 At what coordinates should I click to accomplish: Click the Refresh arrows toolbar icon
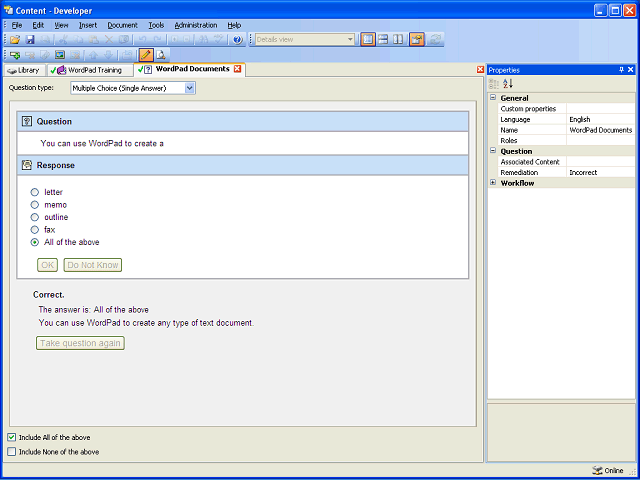coord(436,40)
